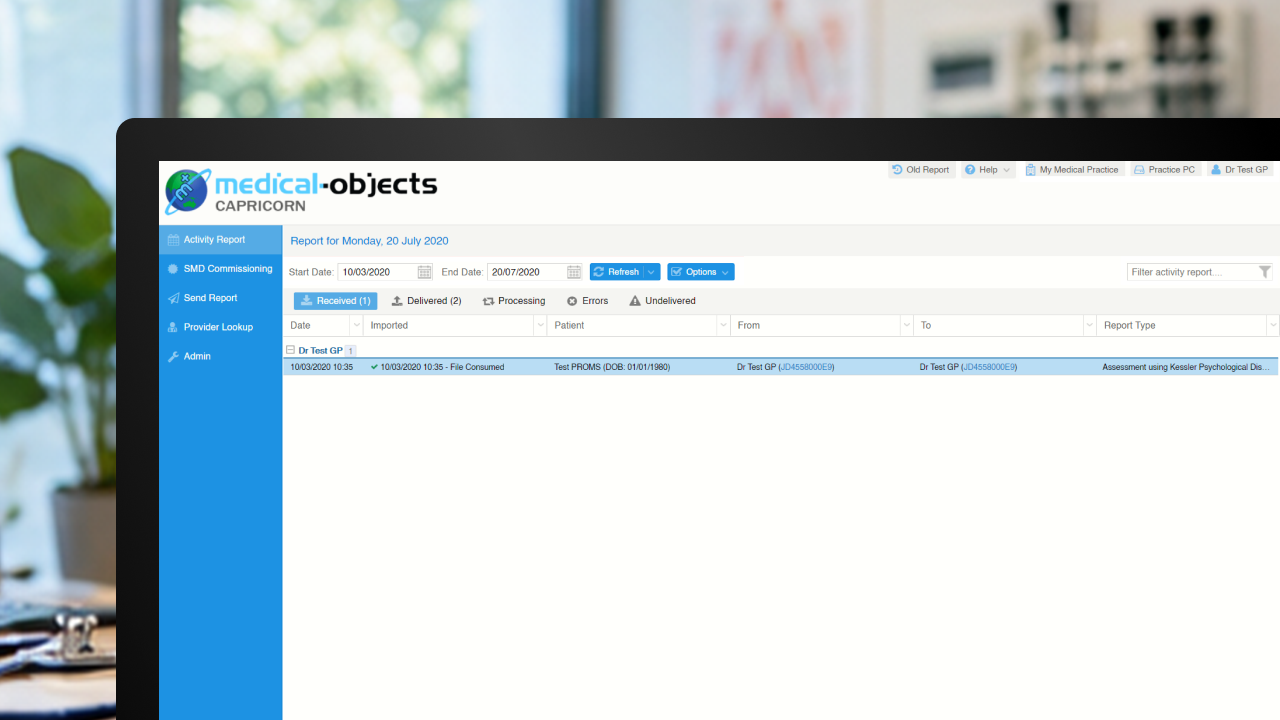
Task: Open the Patient column dropdown arrow
Action: point(723,325)
